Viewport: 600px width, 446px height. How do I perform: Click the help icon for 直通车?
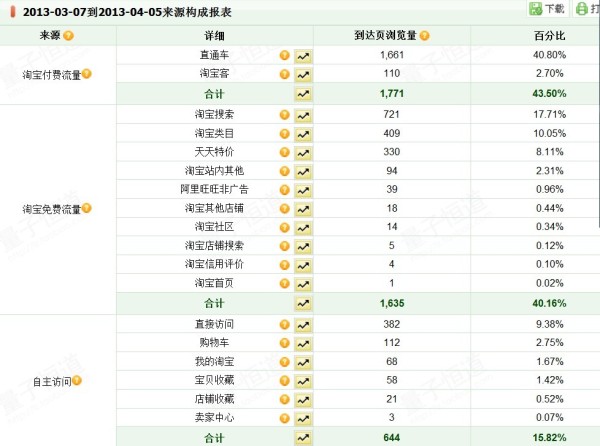pyautogui.click(x=285, y=55)
